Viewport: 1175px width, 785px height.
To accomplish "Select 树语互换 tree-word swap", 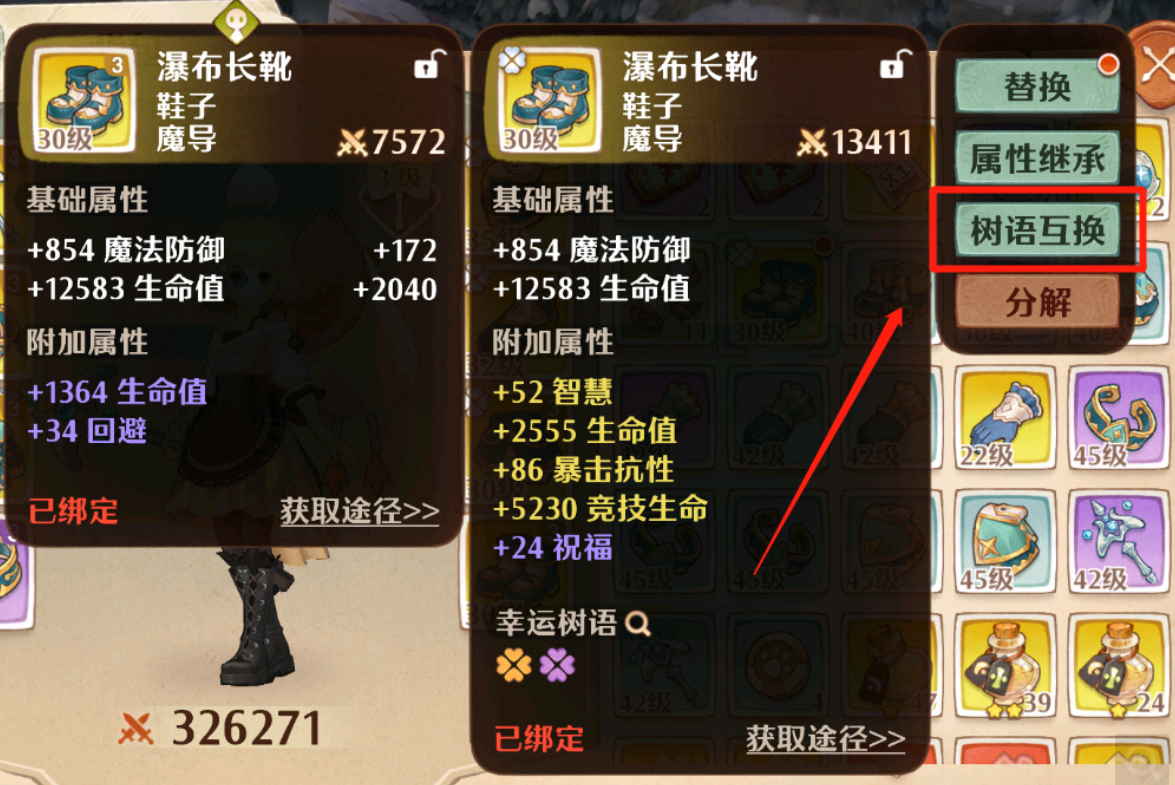I will [x=1037, y=230].
